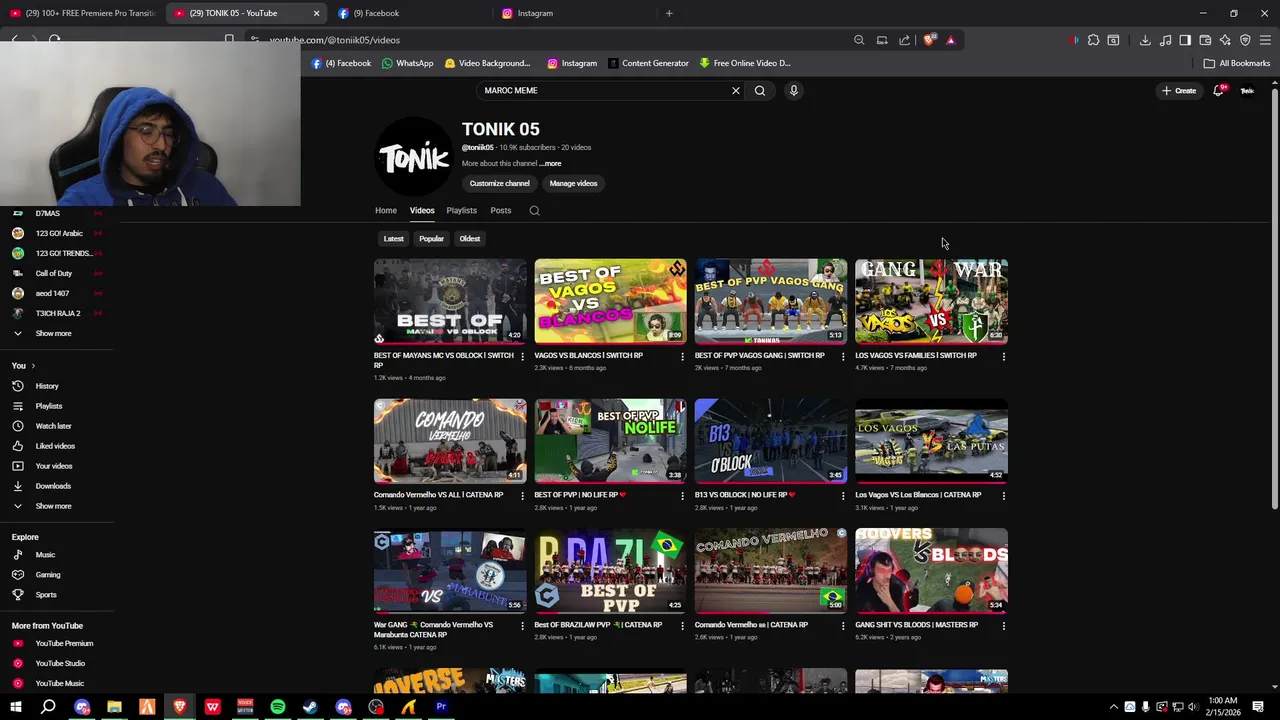Image resolution: width=1280 pixels, height=720 pixels.
Task: Open Premiere Pro from the taskbar
Action: [x=441, y=707]
